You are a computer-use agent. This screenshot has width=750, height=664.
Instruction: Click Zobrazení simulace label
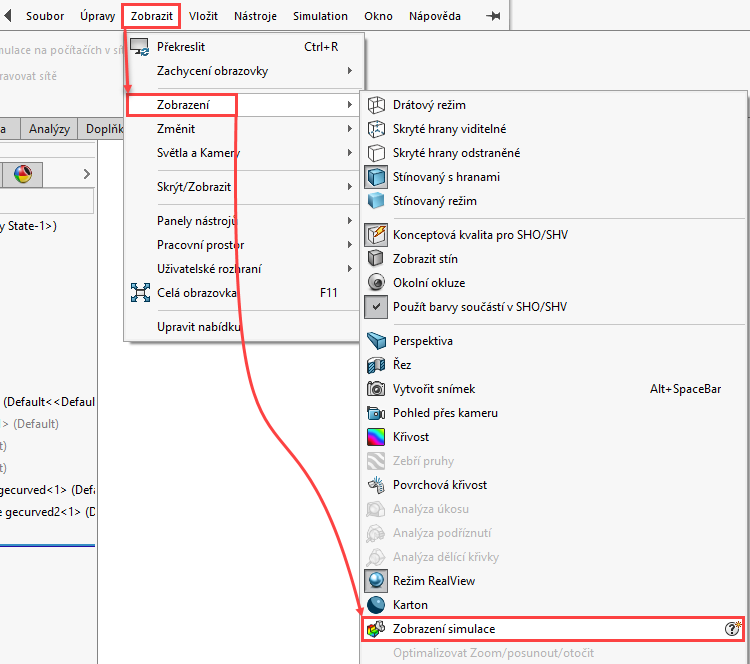tap(444, 629)
